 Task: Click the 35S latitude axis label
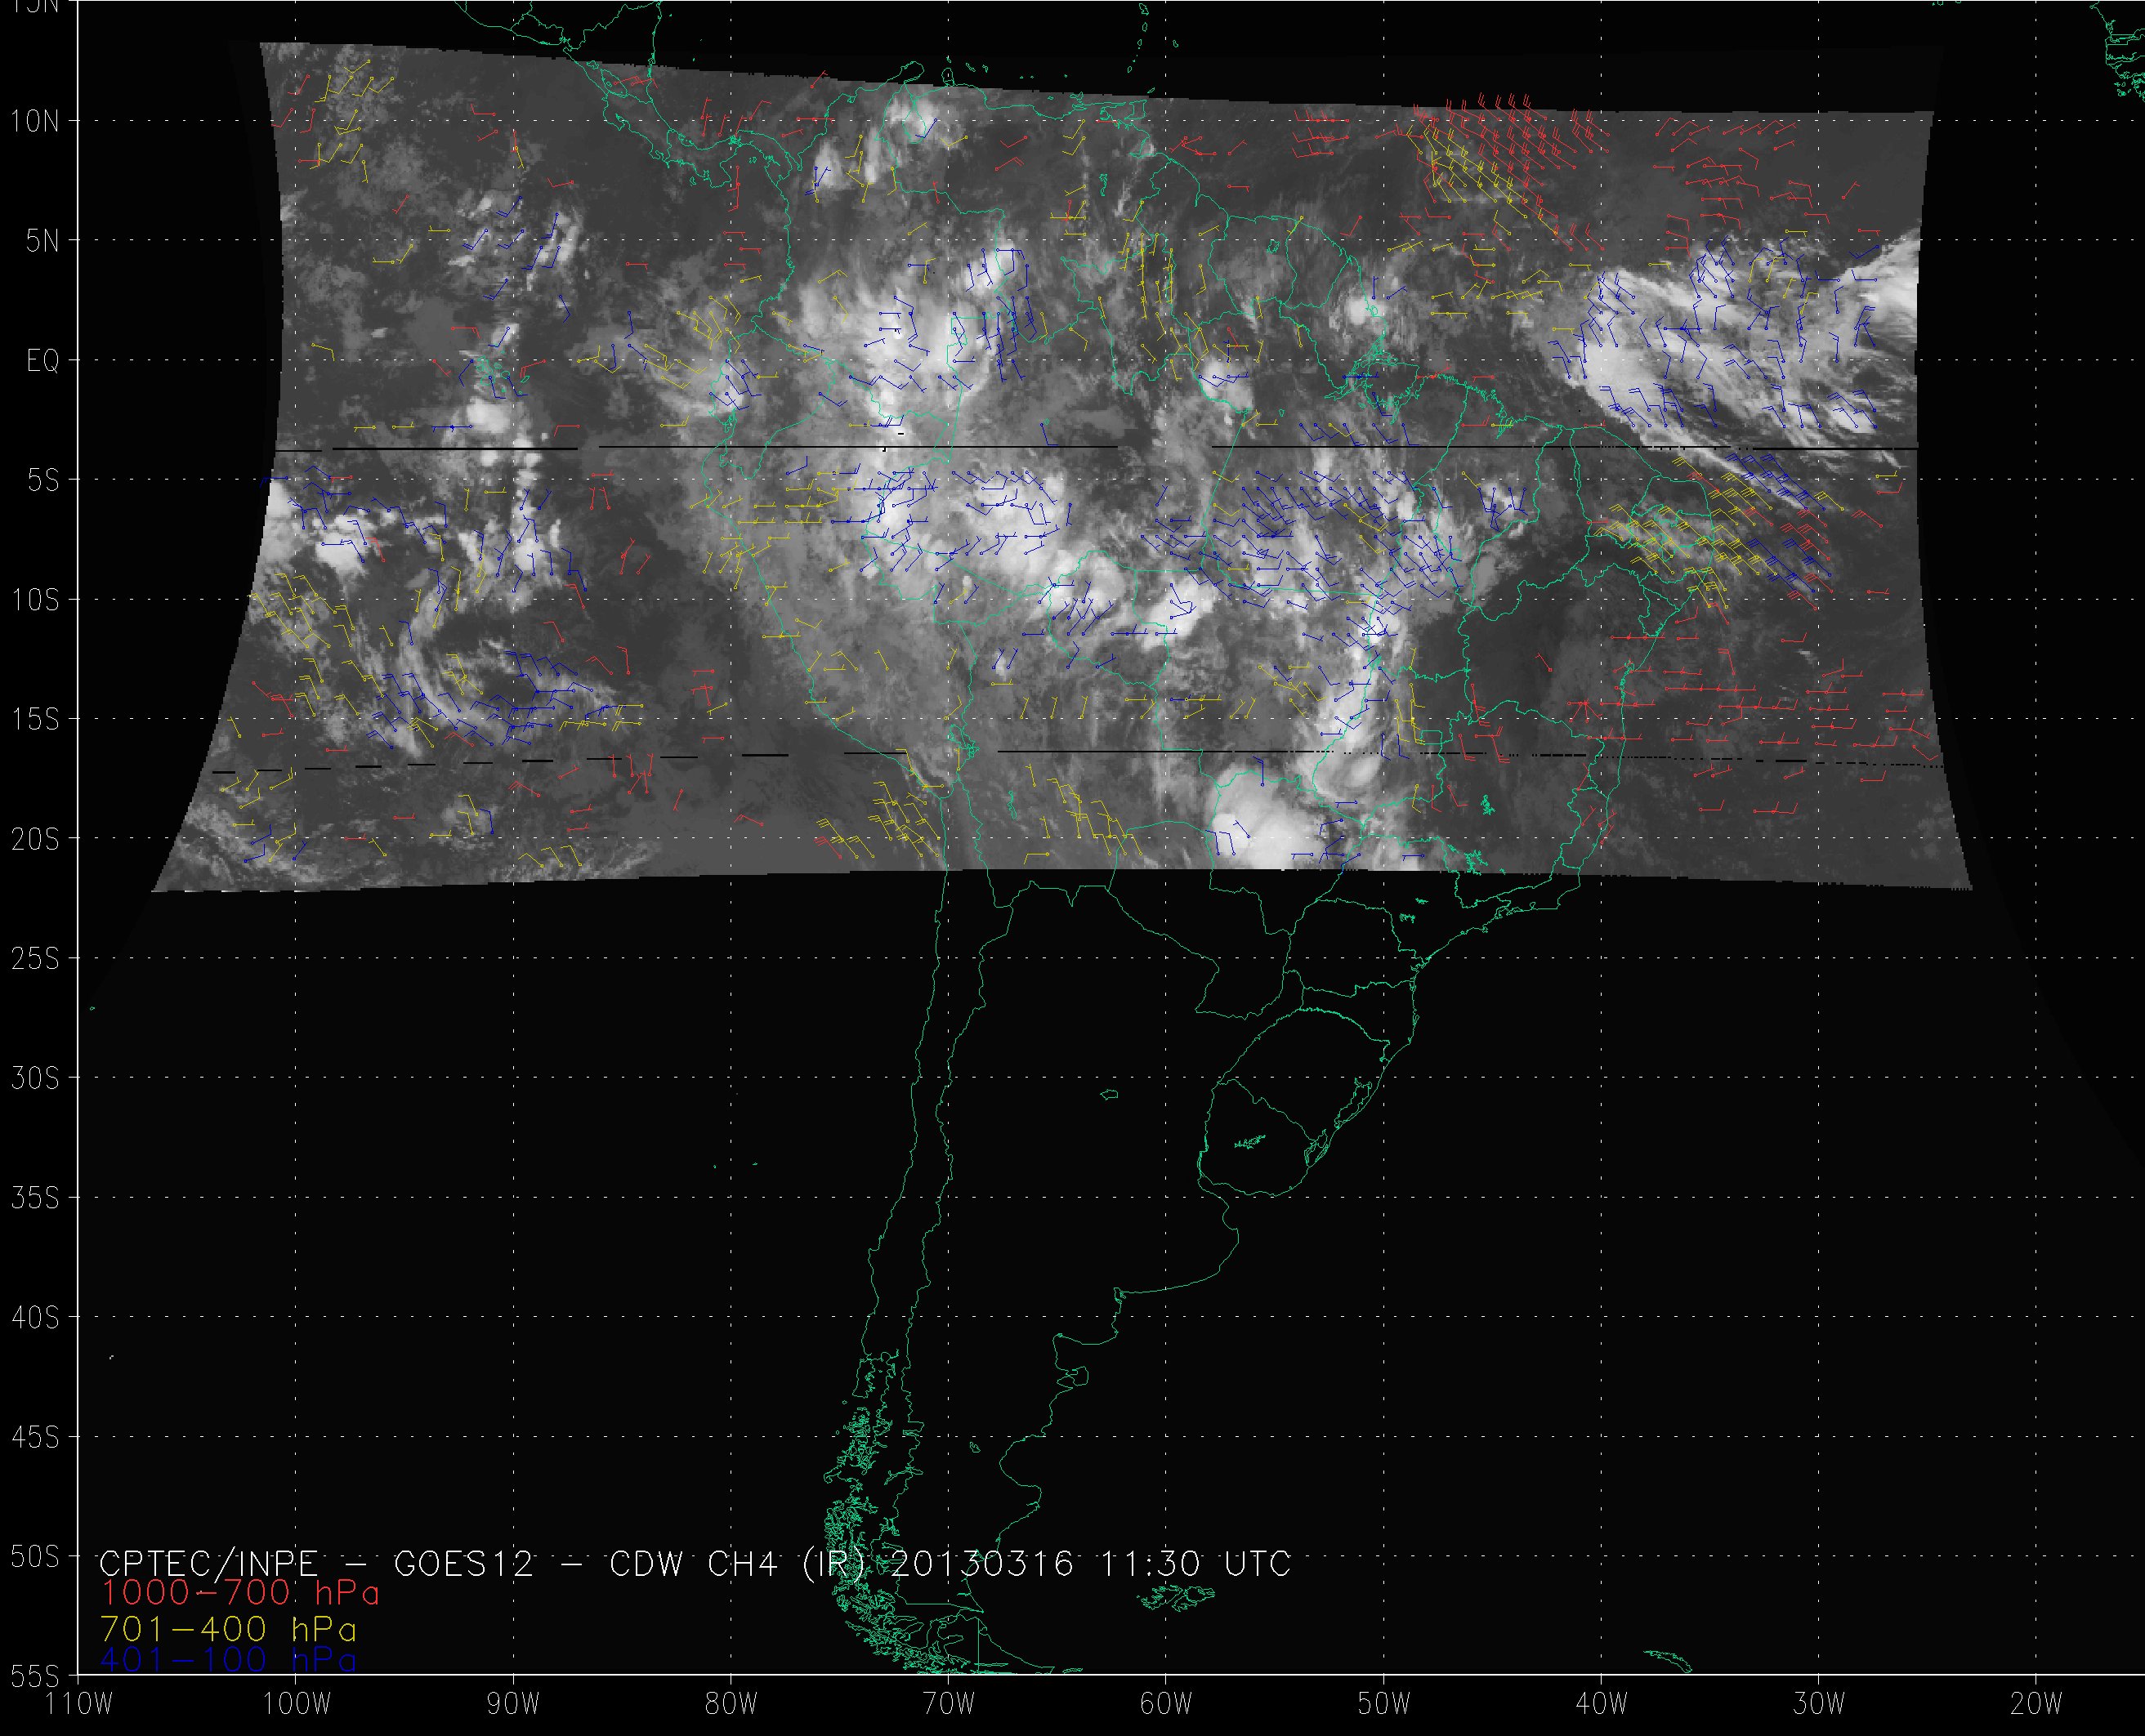tap(35, 1197)
